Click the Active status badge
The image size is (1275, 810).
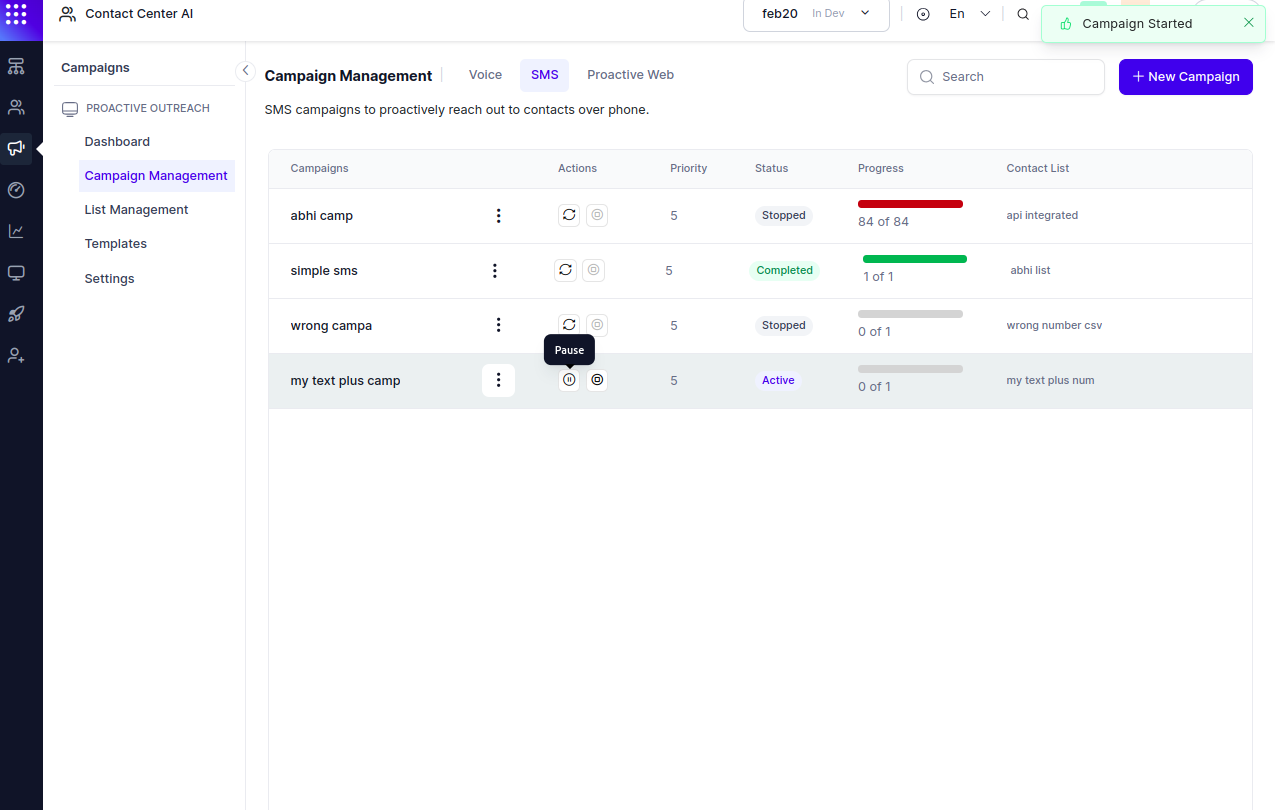coord(778,380)
